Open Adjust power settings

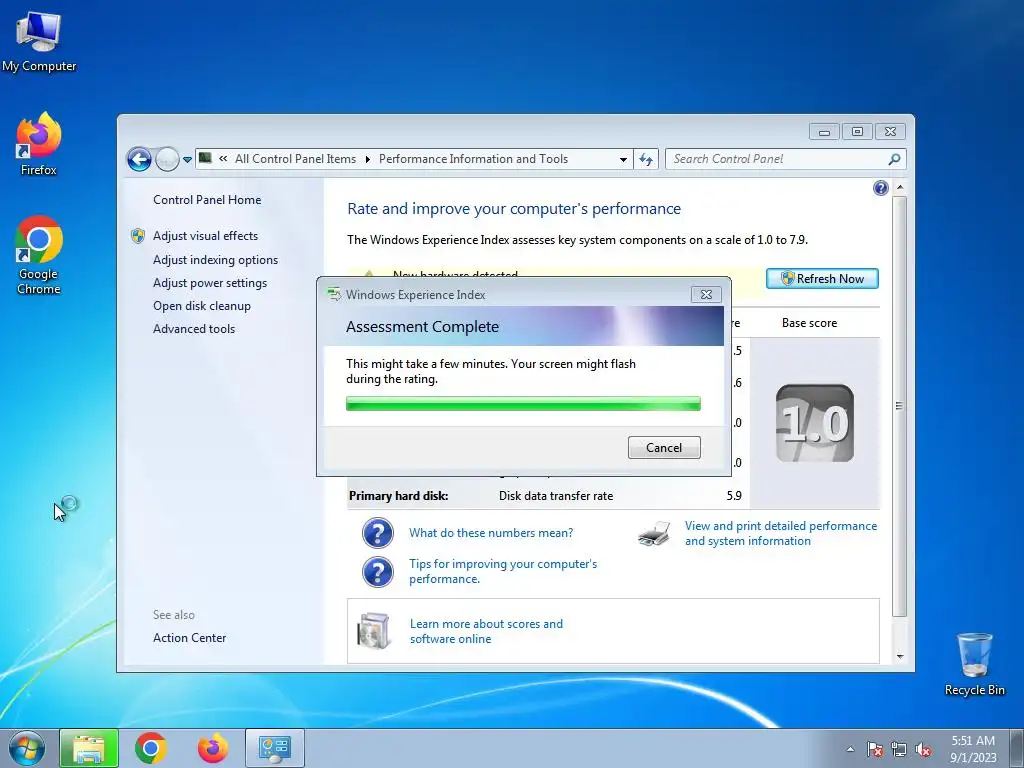click(210, 283)
